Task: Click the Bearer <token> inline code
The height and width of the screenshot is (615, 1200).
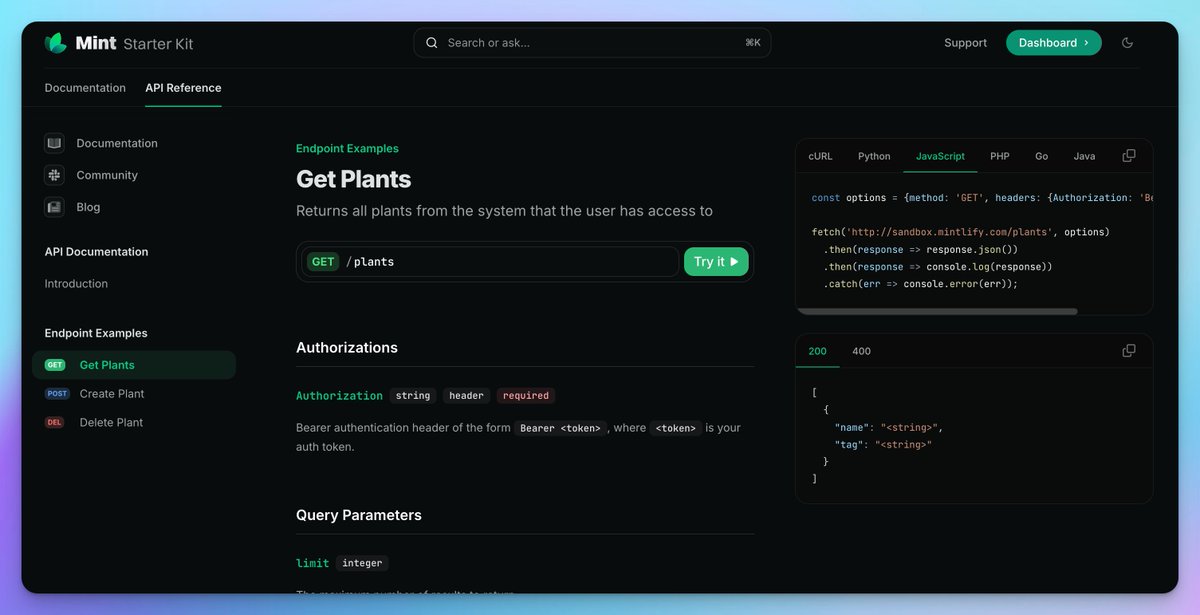Action: click(561, 428)
